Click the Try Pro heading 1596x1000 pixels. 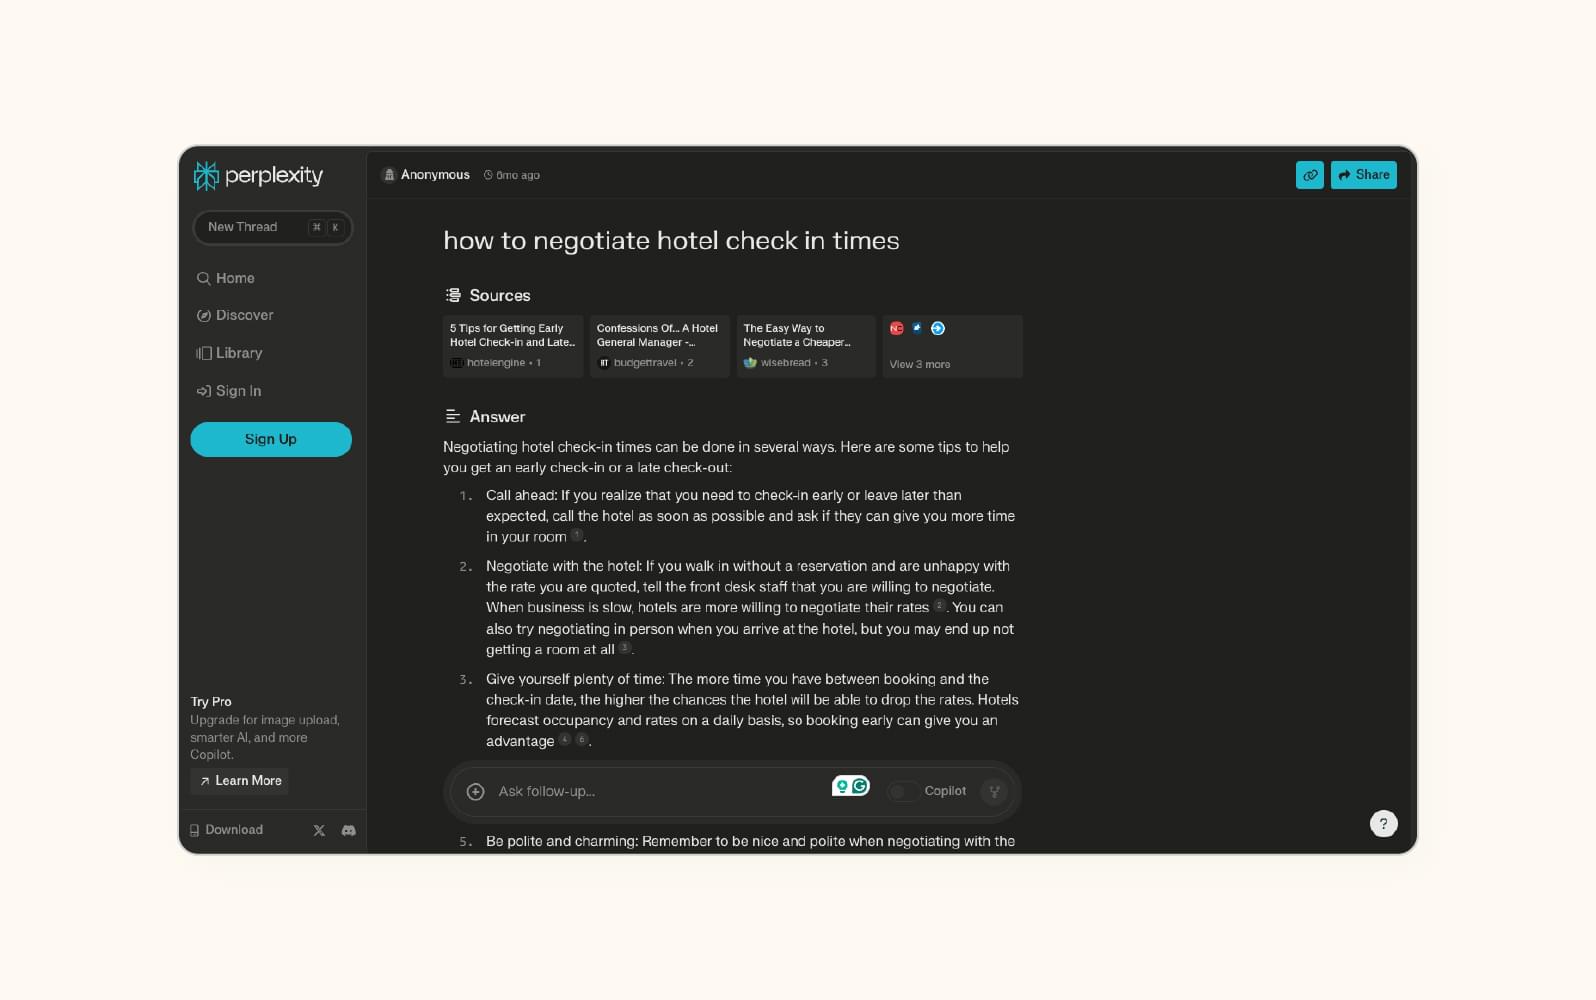pyautogui.click(x=211, y=702)
